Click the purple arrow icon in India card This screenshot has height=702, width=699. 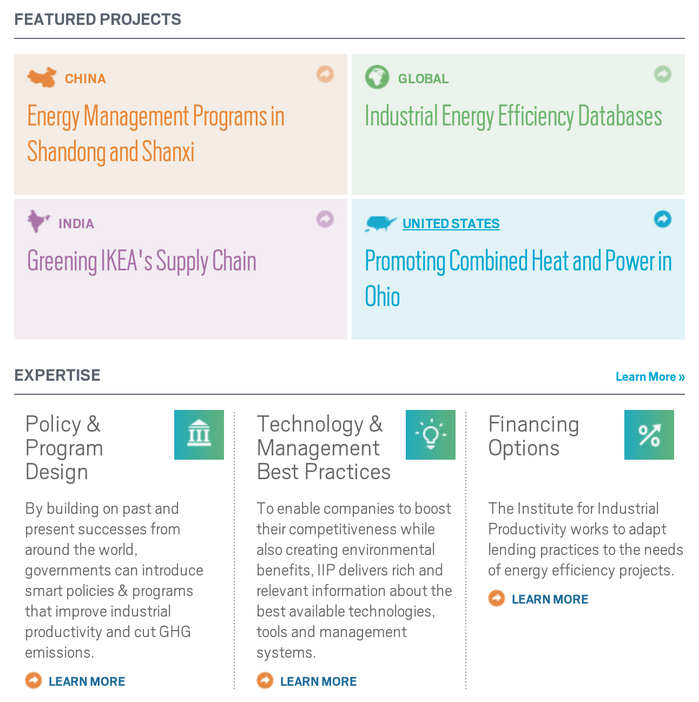[325, 219]
